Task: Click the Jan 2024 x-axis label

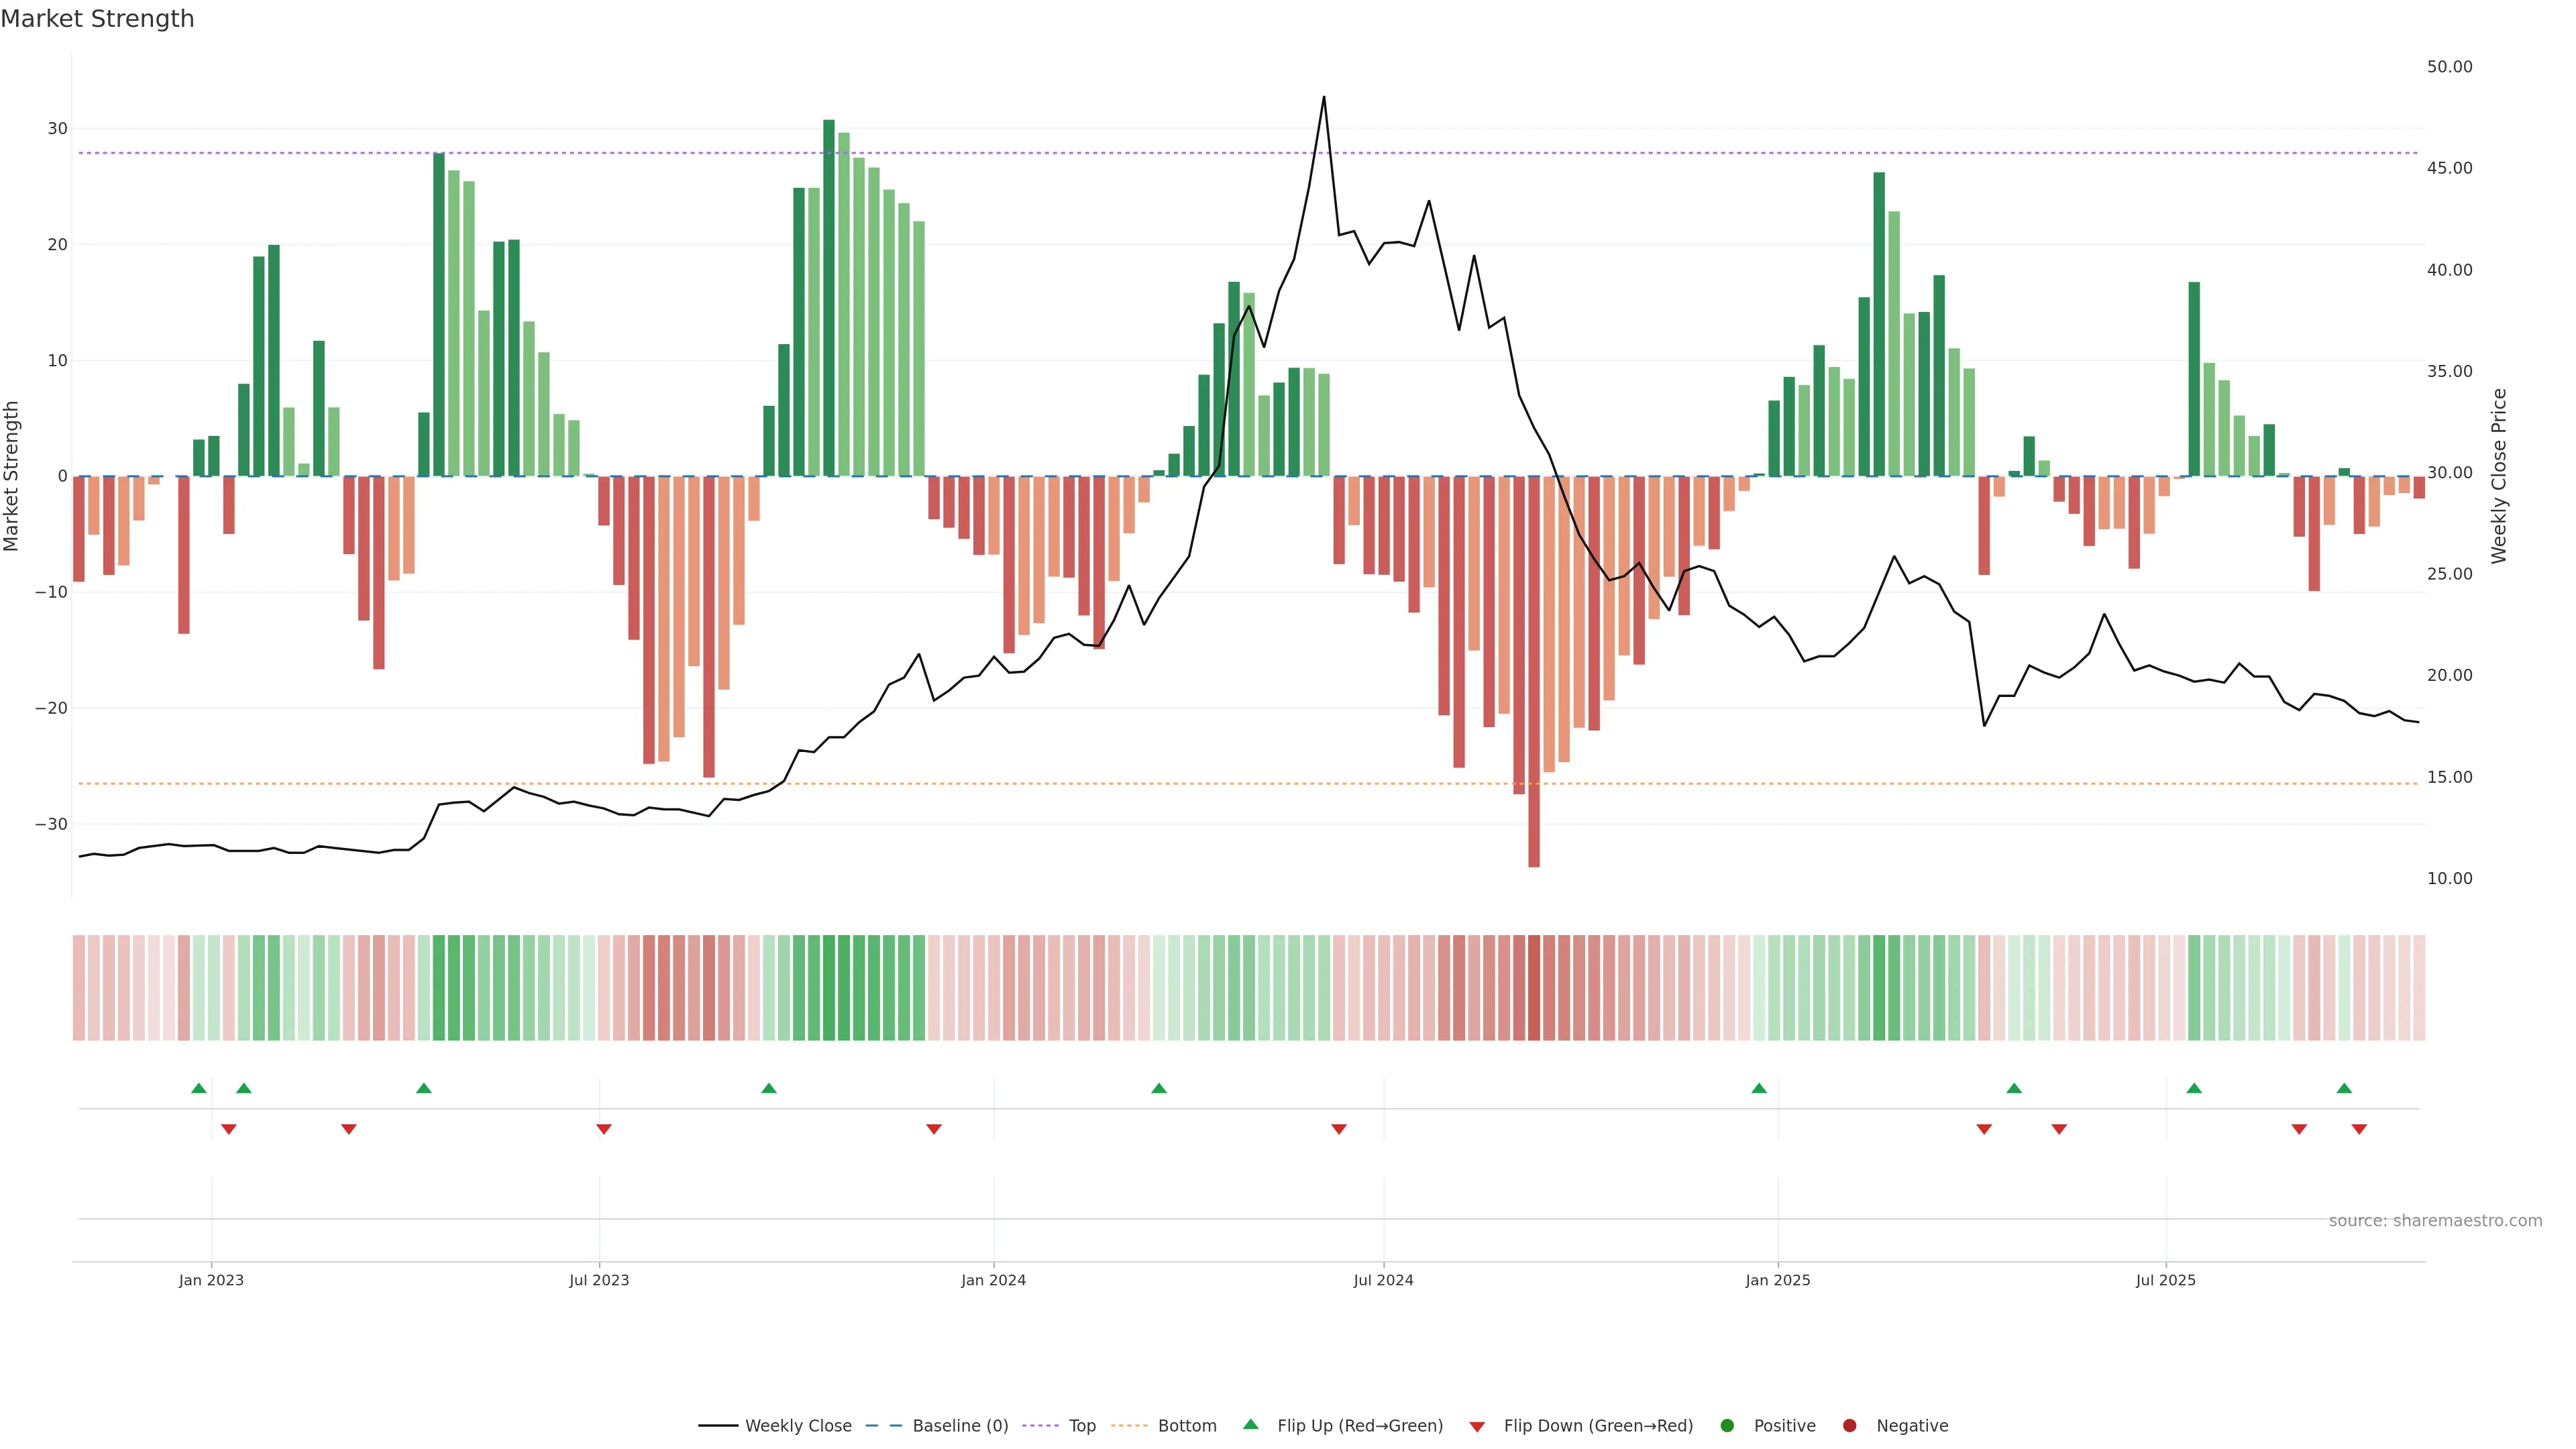Action: point(993,1280)
